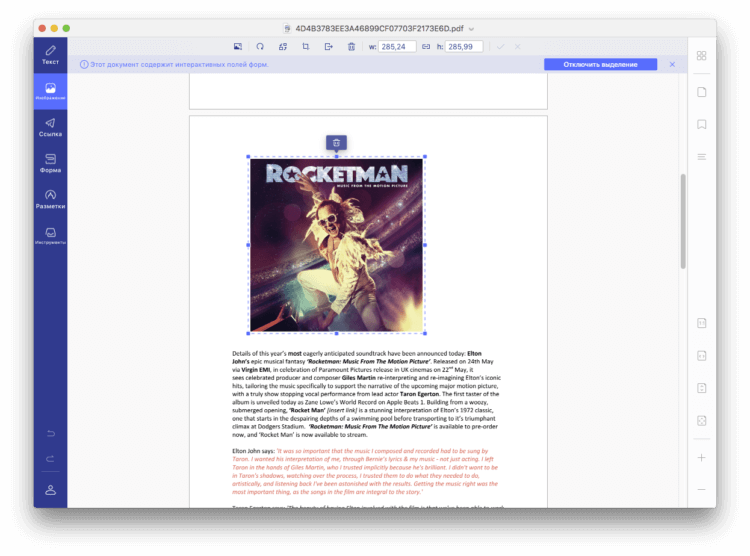Click the add image toolbar icon

pyautogui.click(x=238, y=46)
